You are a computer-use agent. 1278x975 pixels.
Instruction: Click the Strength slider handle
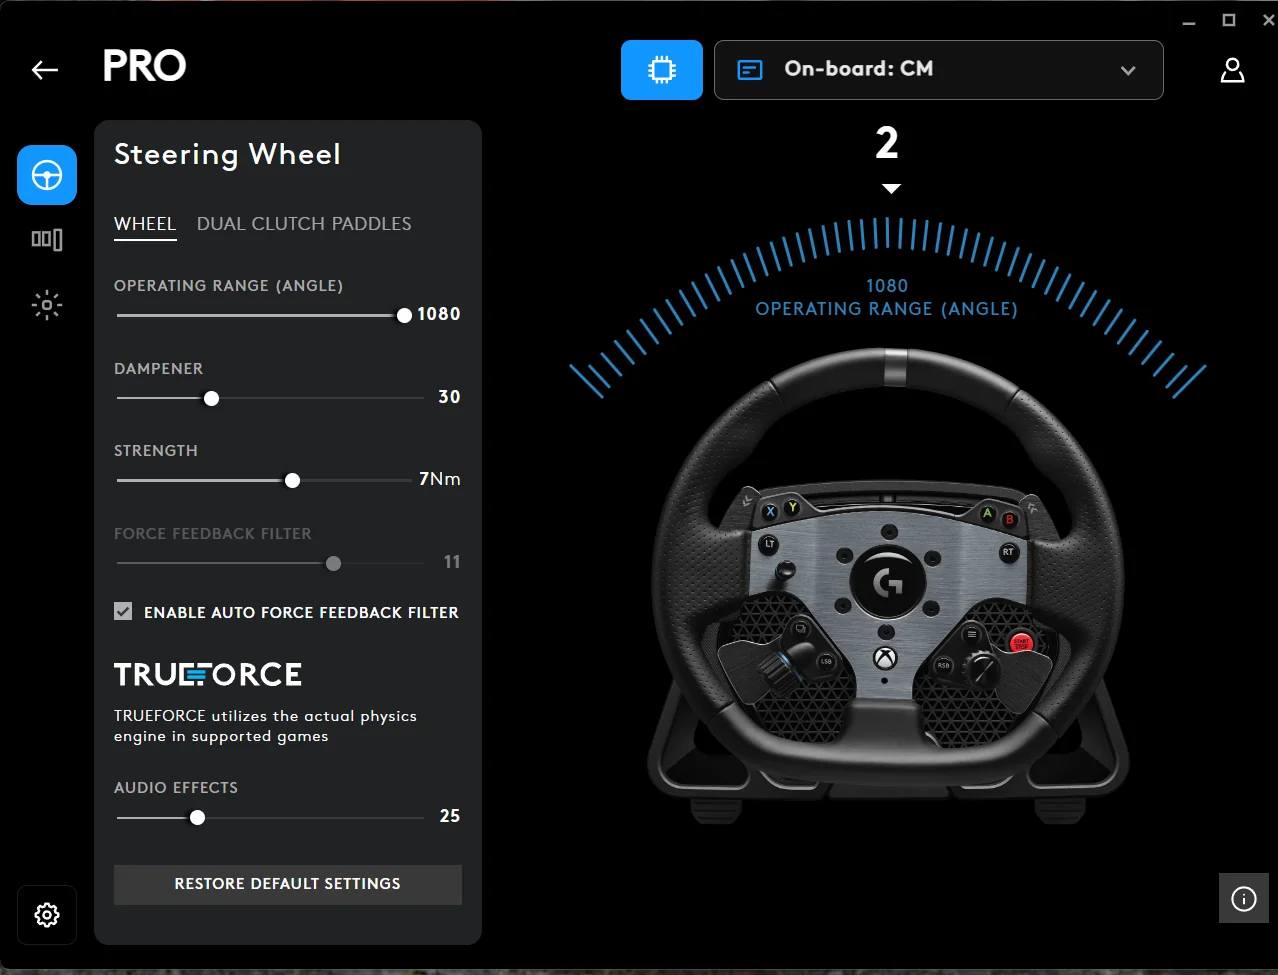click(x=292, y=481)
